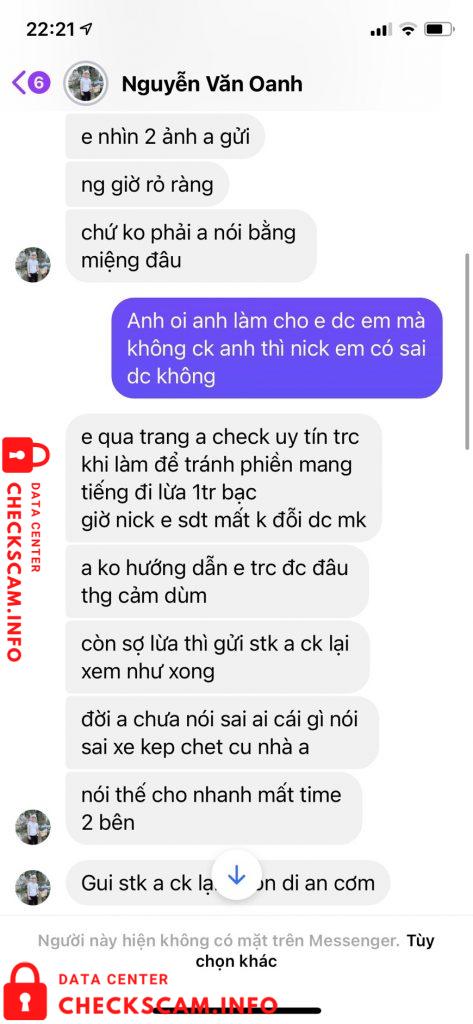Tap the message 'e nhìn 2 ảnh a gửi'
The image size is (473, 1024).
click(x=165, y=136)
